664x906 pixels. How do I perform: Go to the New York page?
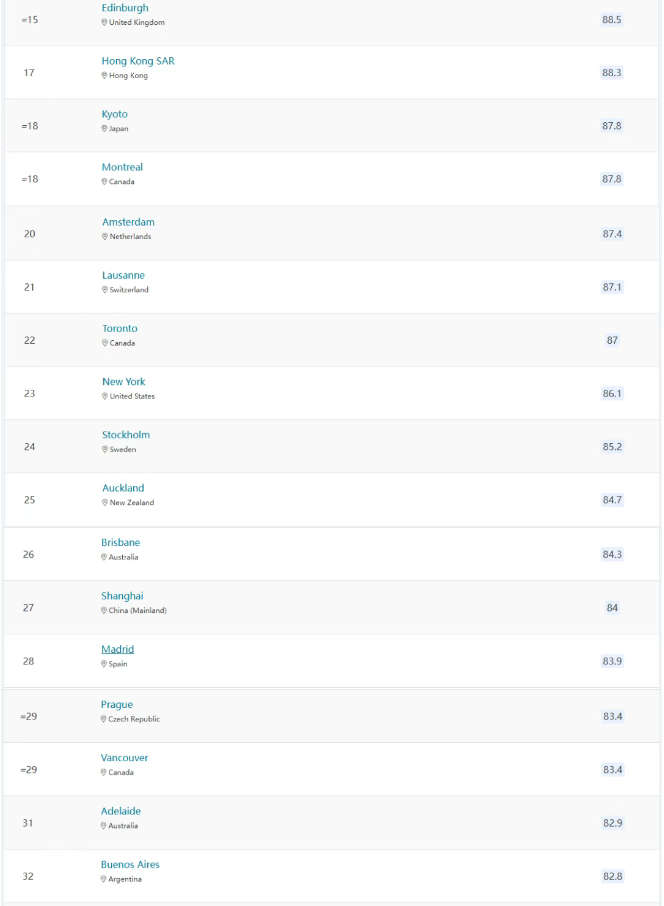tap(124, 381)
